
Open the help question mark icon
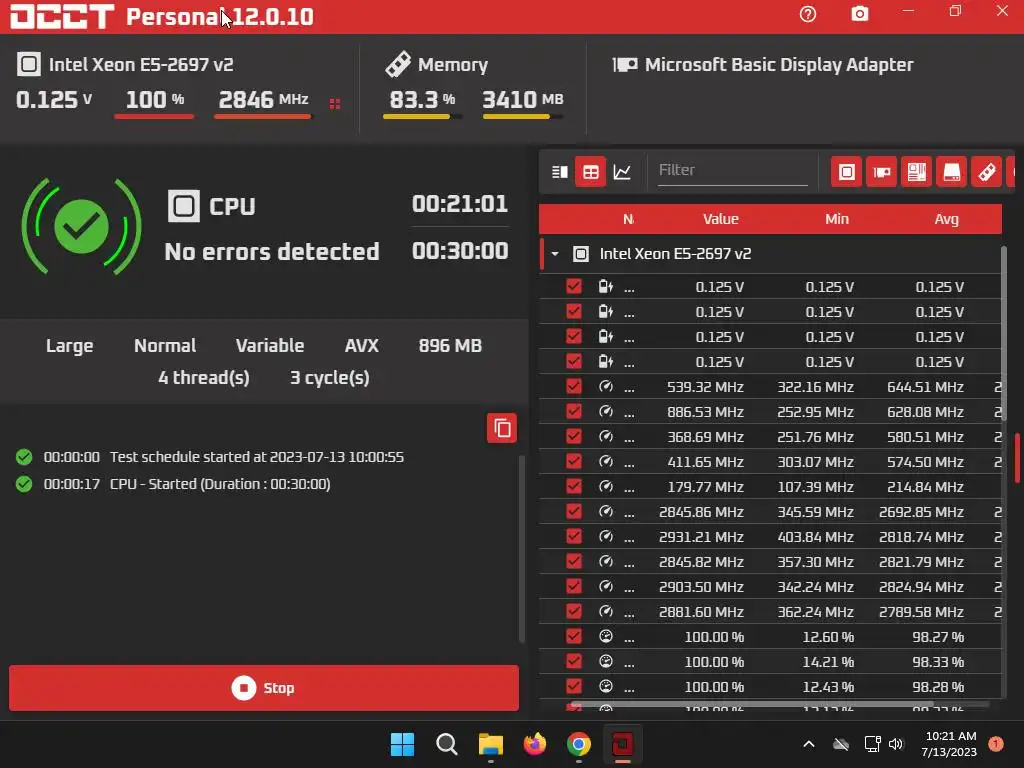808,14
